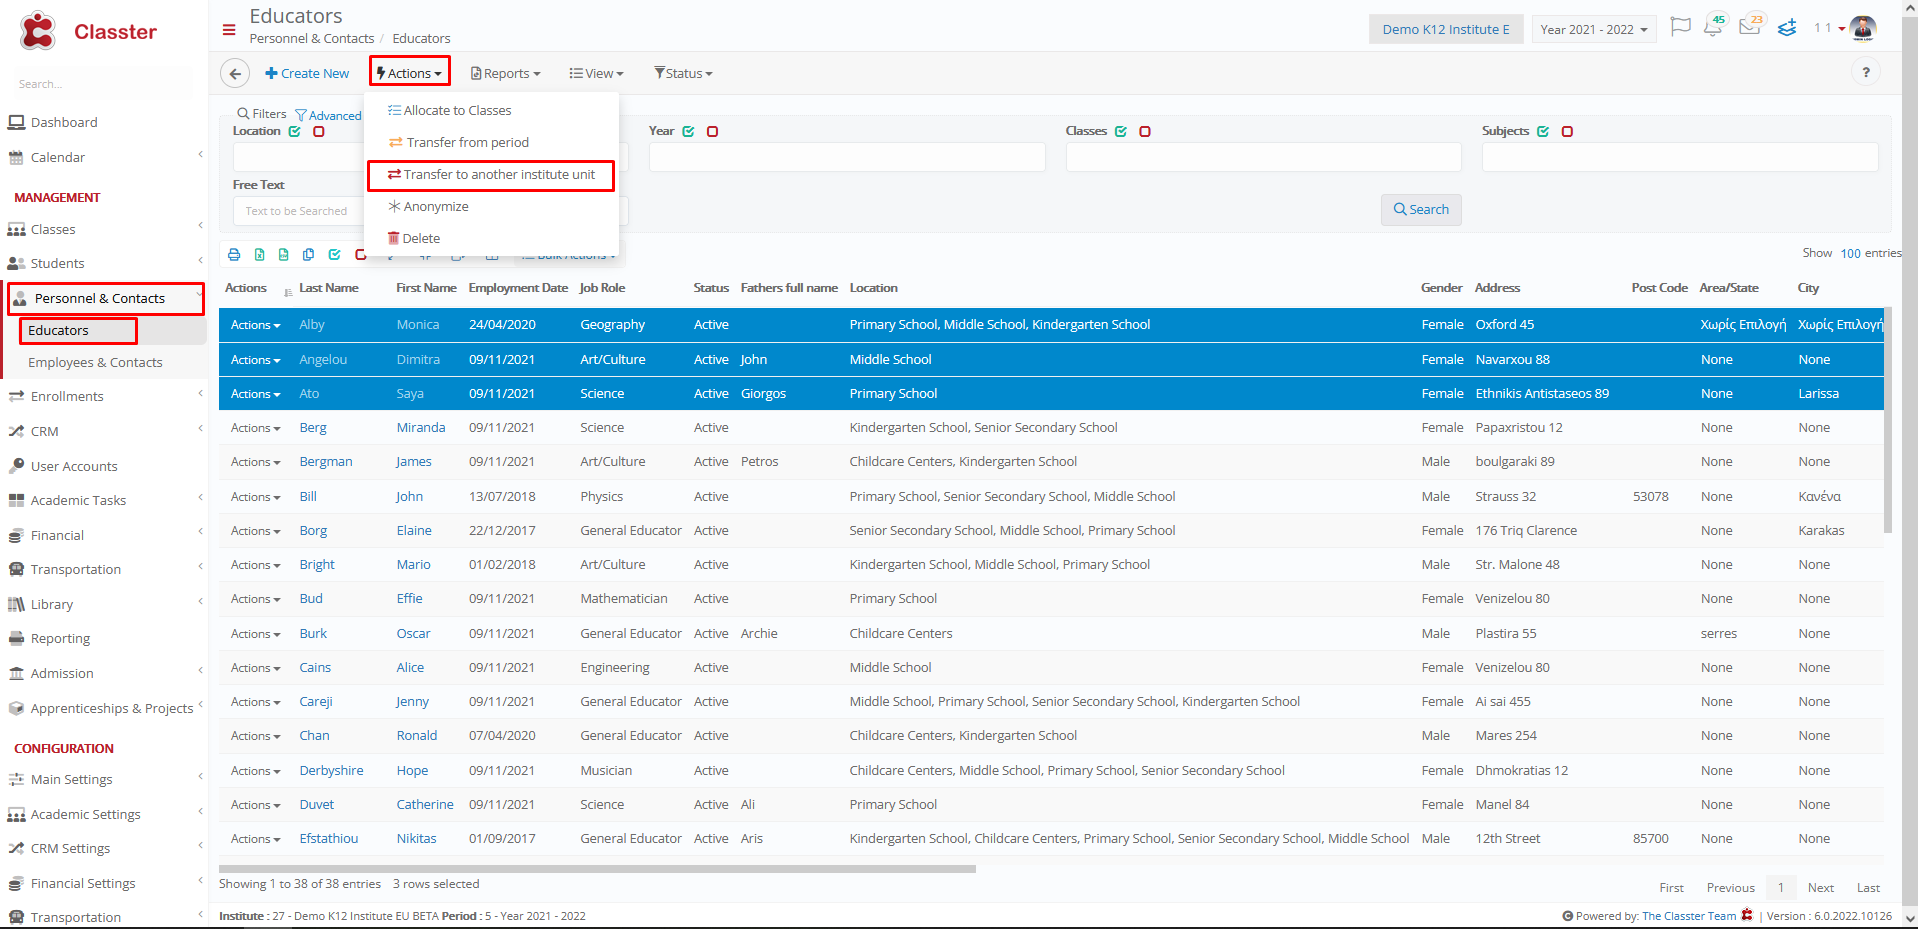Open the help question mark button

pyautogui.click(x=1865, y=72)
